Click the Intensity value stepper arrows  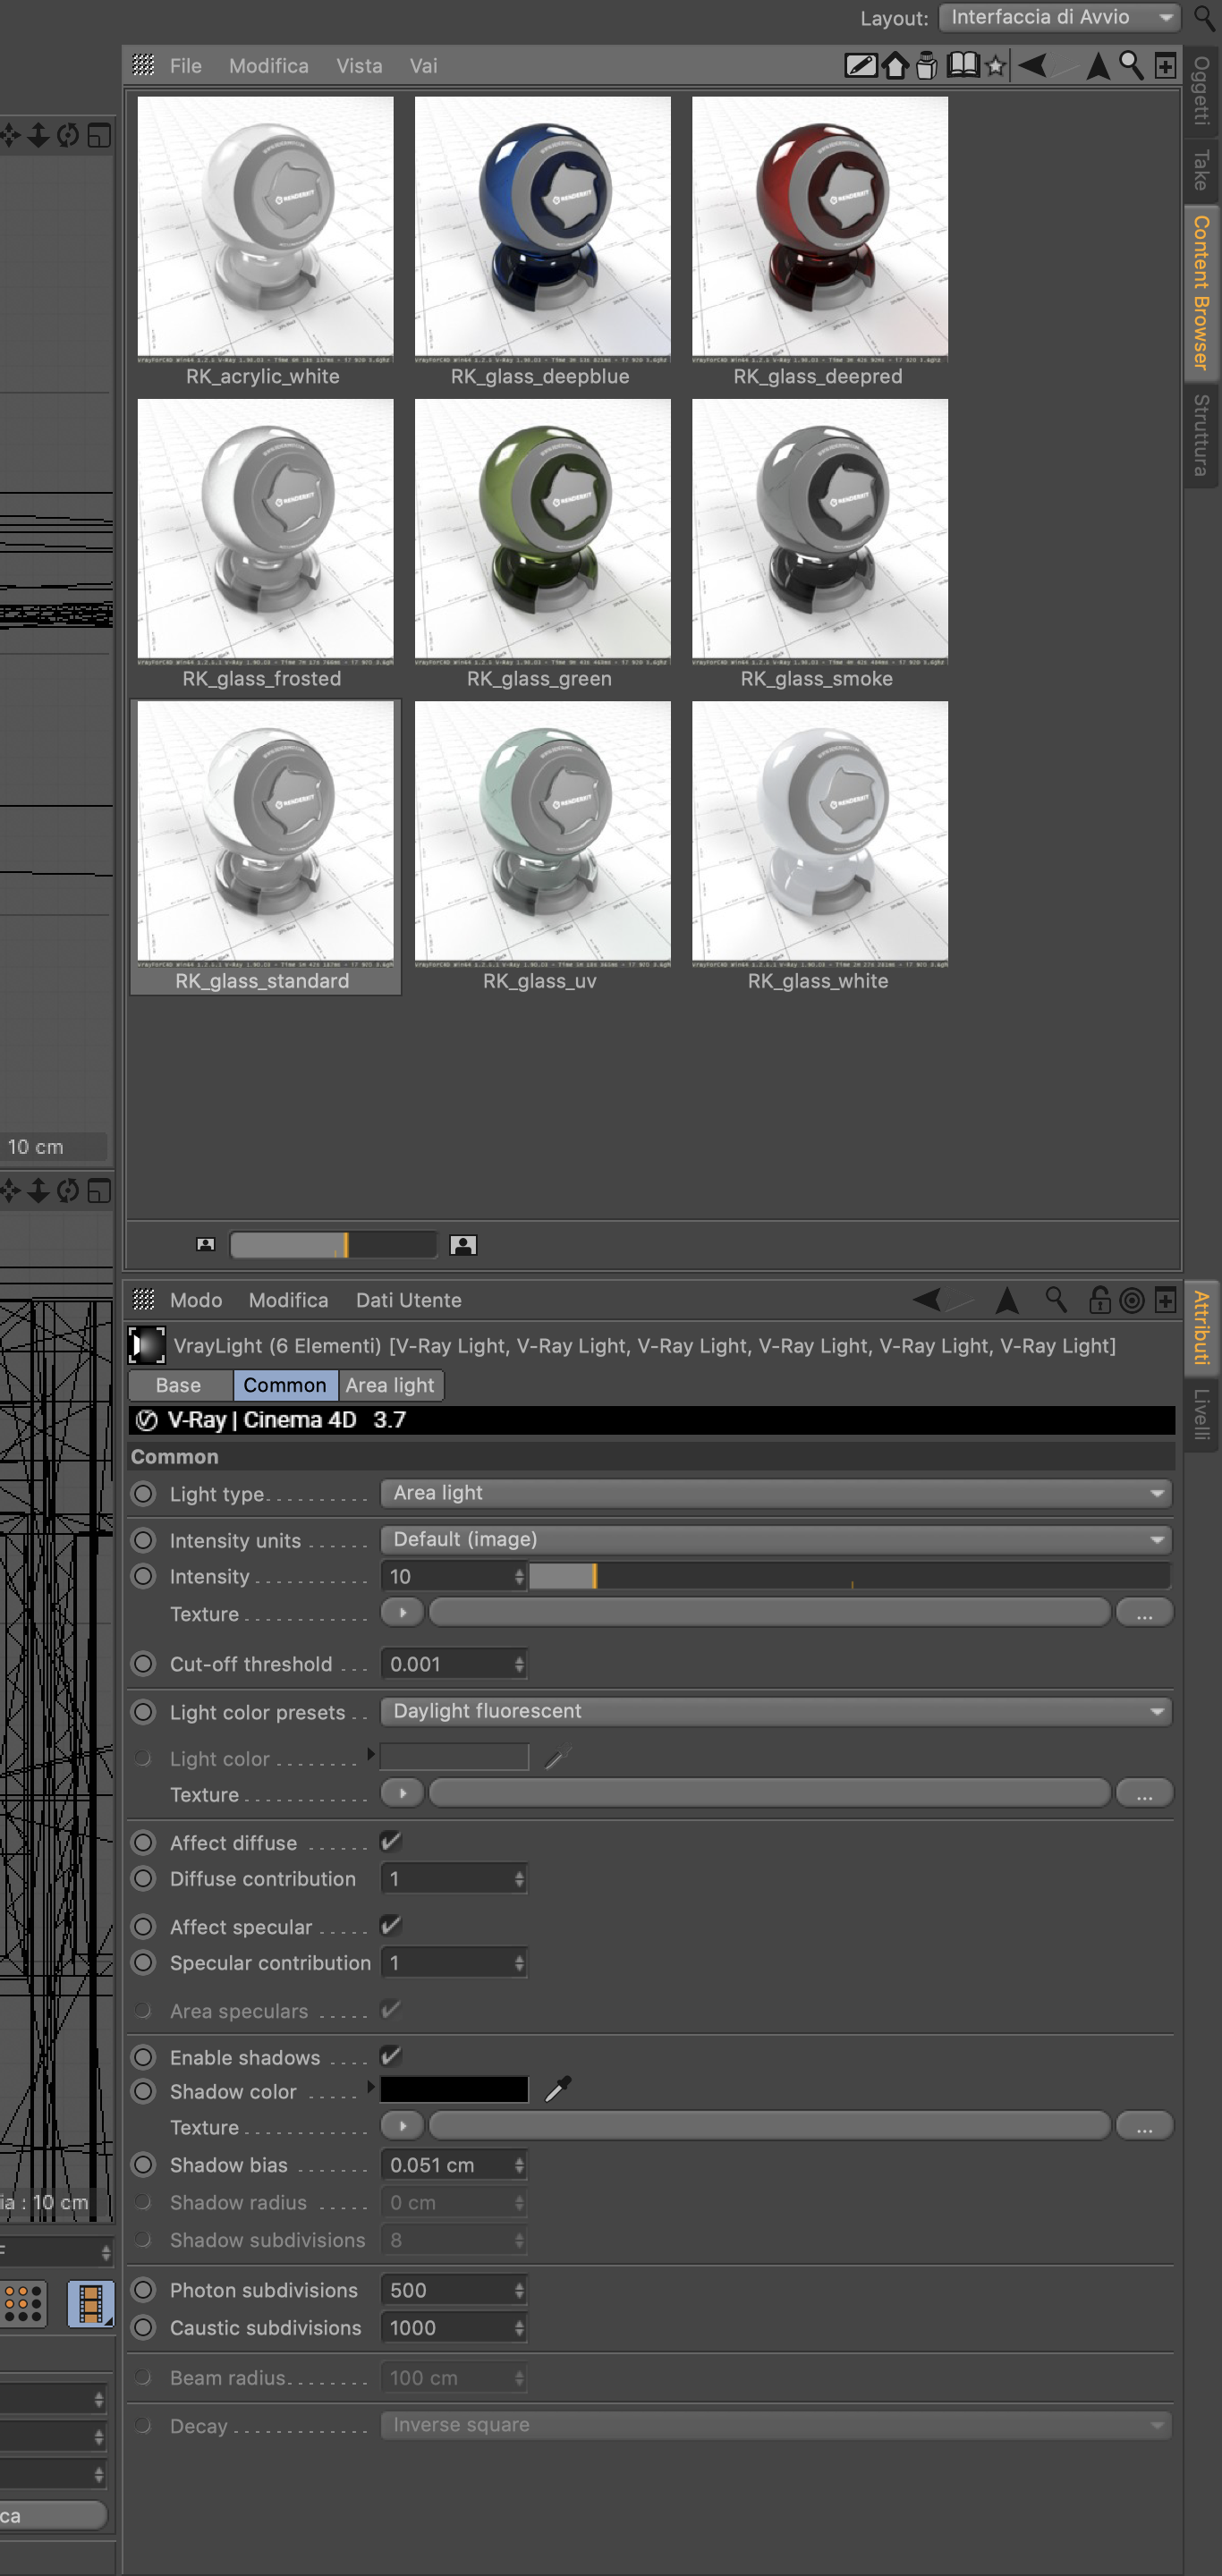coord(519,1577)
